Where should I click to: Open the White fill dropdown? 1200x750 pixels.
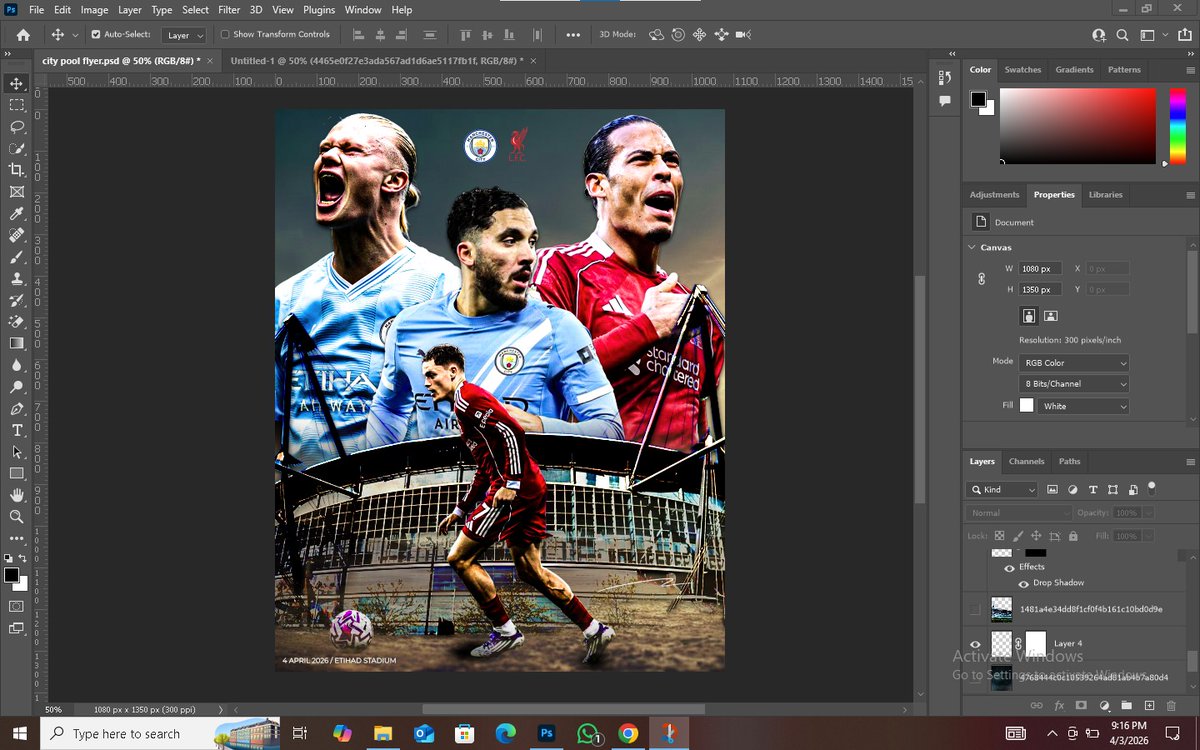click(x=1084, y=406)
